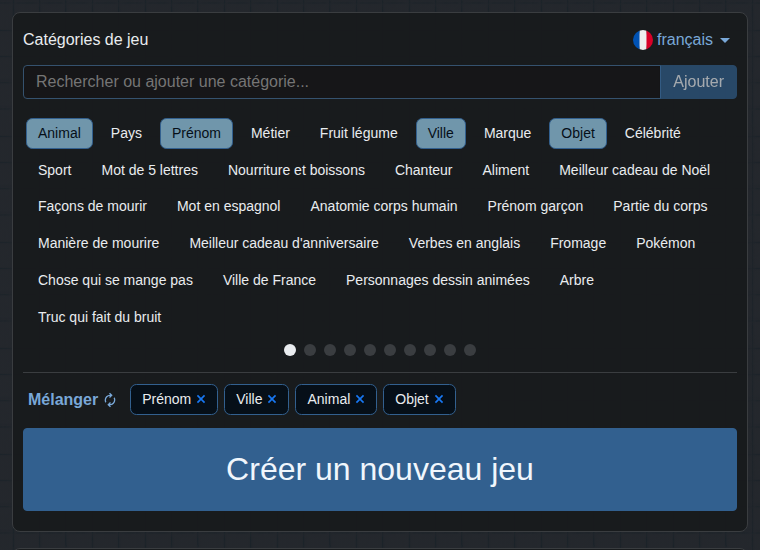Select Truc qui fait du bruit
The height and width of the screenshot is (550, 760).
tap(99, 317)
